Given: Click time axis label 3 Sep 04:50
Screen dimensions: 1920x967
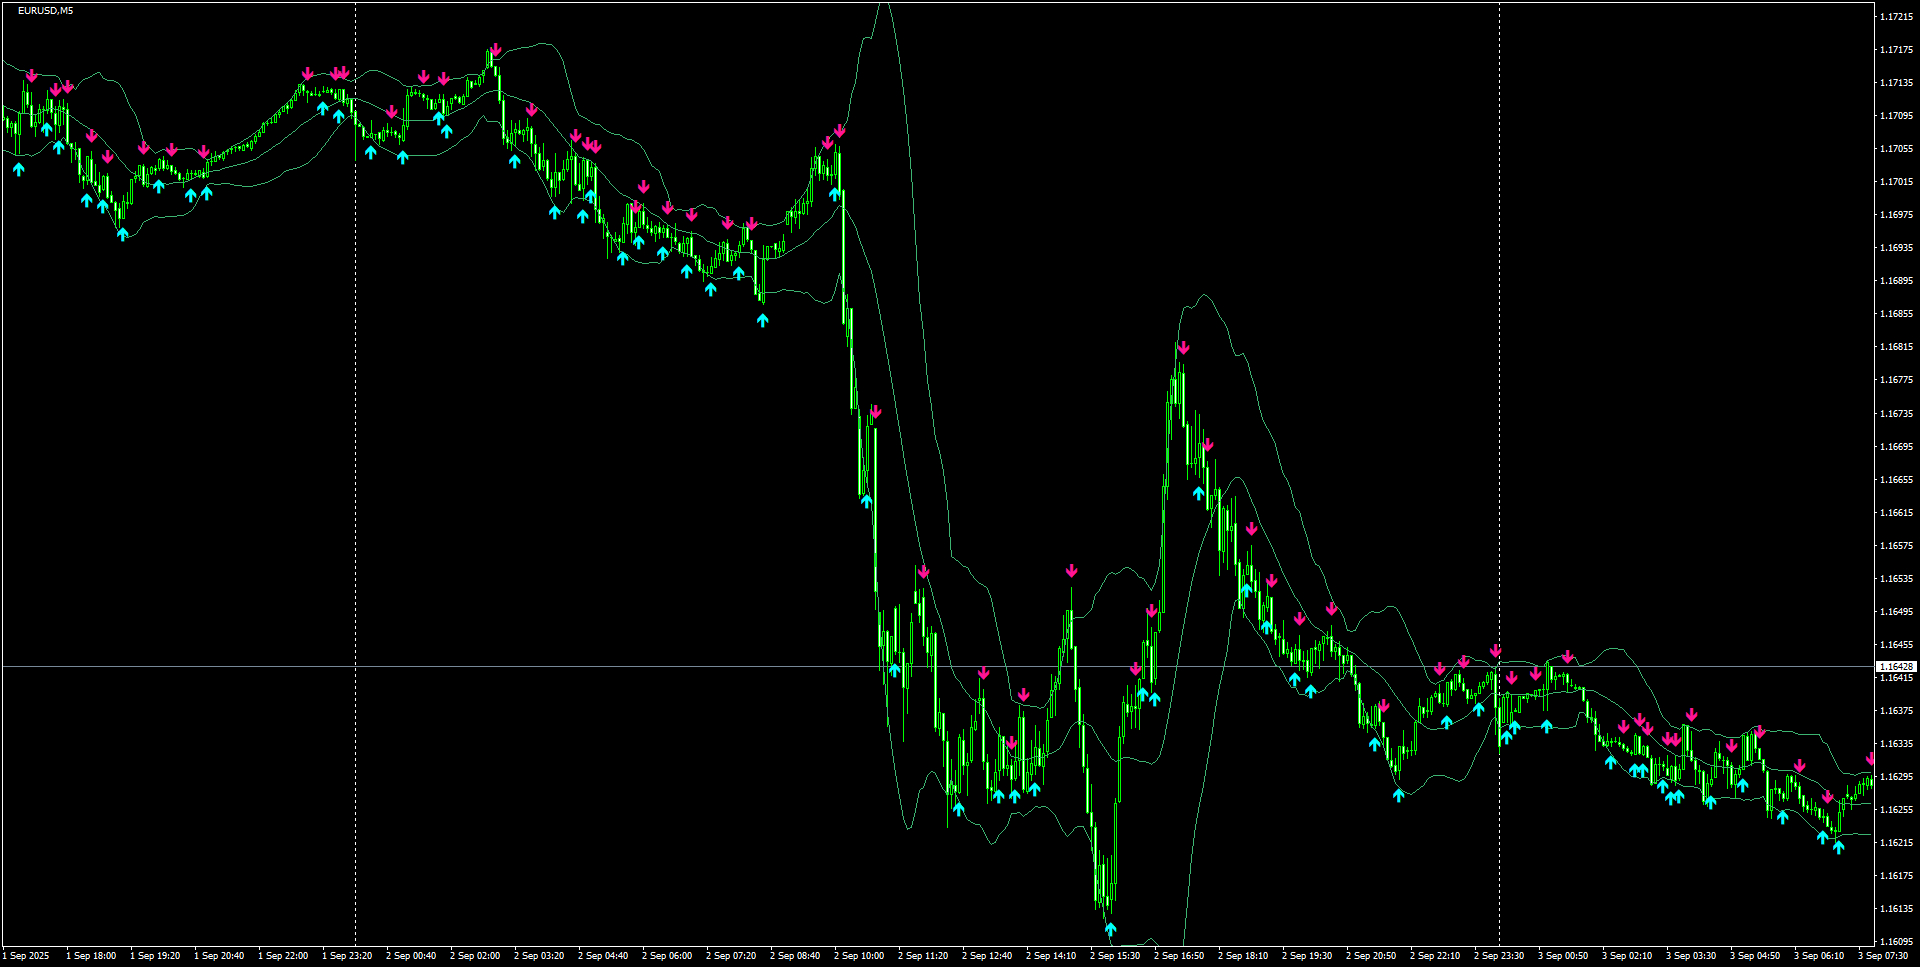Looking at the screenshot, I should pyautogui.click(x=1755, y=956).
